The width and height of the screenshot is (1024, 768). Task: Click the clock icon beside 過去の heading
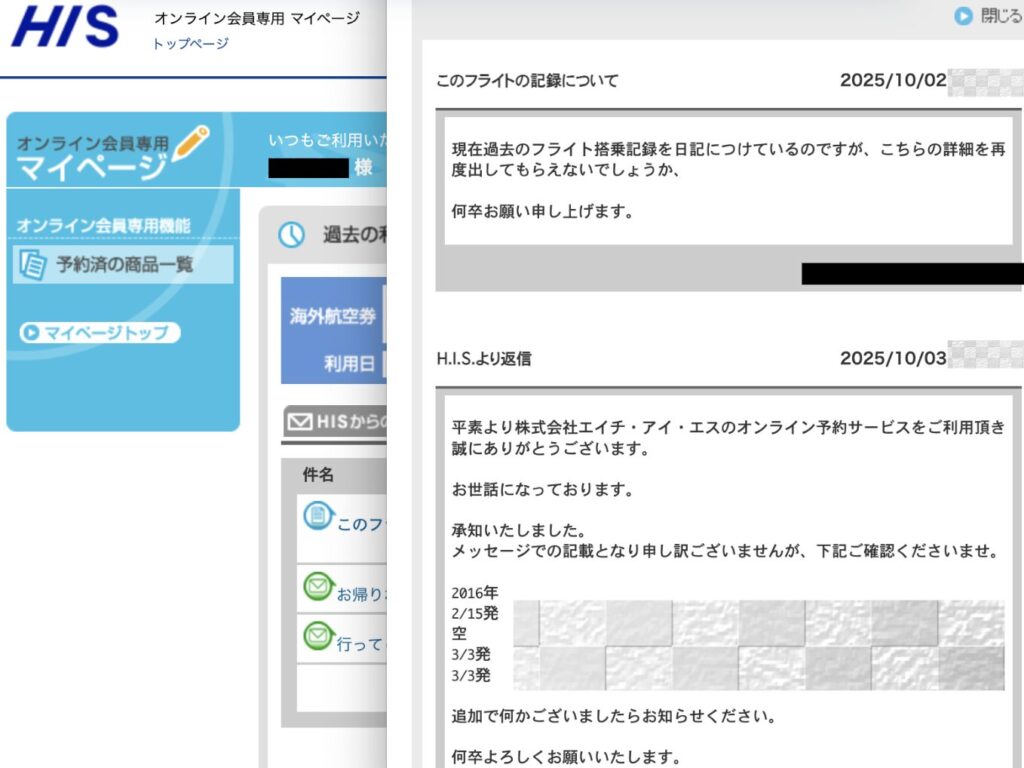coord(291,235)
